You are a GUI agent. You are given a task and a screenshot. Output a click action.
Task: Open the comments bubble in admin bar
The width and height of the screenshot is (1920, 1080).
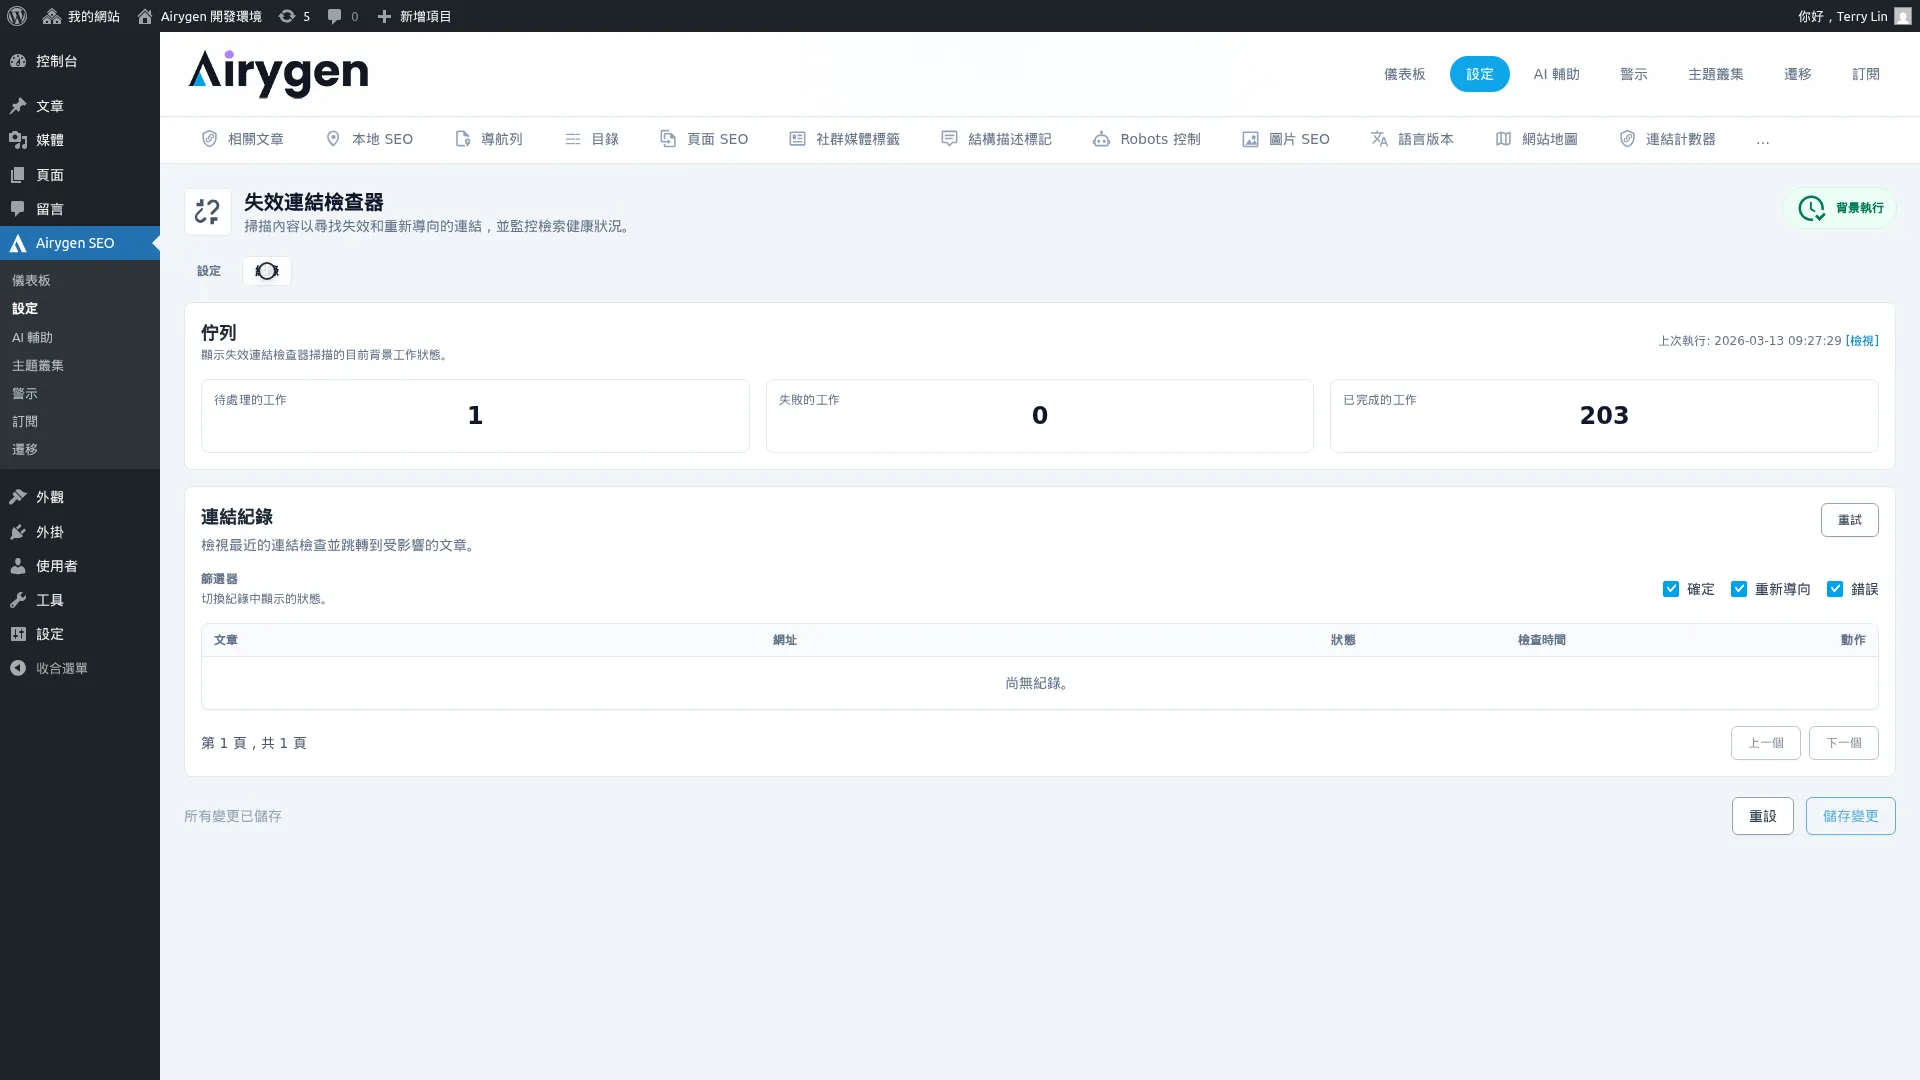click(343, 16)
